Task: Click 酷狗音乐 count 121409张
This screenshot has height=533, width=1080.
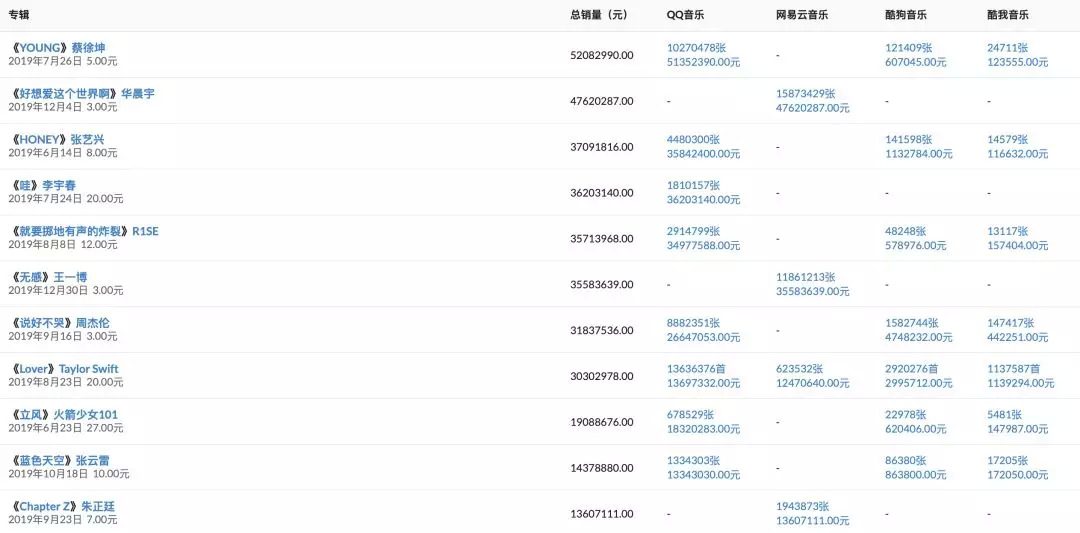Action: pos(908,48)
